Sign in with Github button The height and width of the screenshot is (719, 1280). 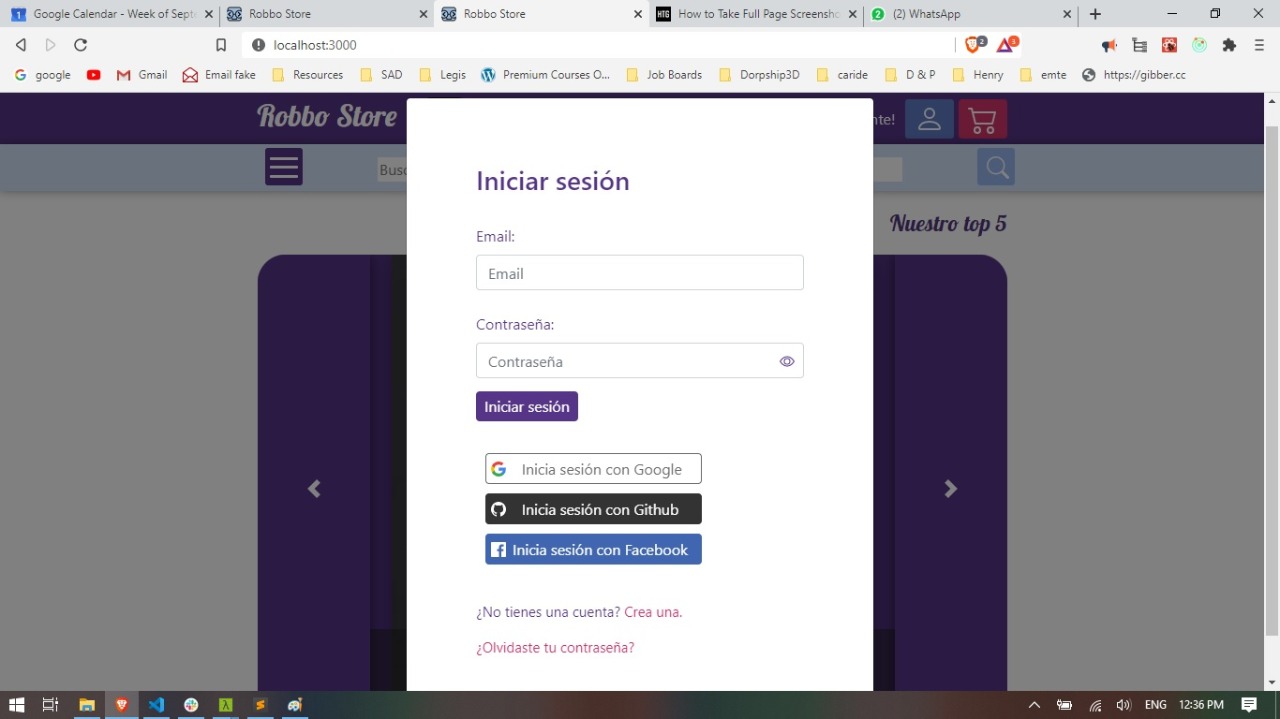593,509
